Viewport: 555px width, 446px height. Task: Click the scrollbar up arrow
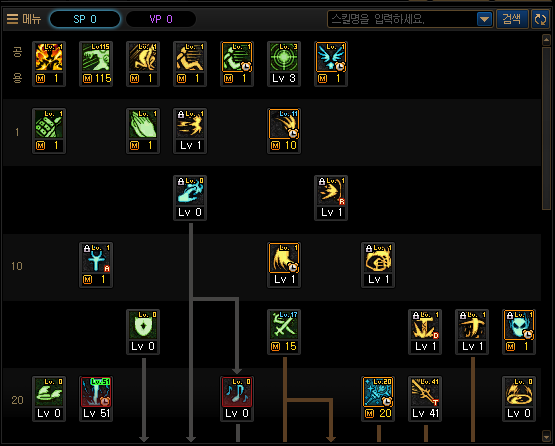click(546, 40)
